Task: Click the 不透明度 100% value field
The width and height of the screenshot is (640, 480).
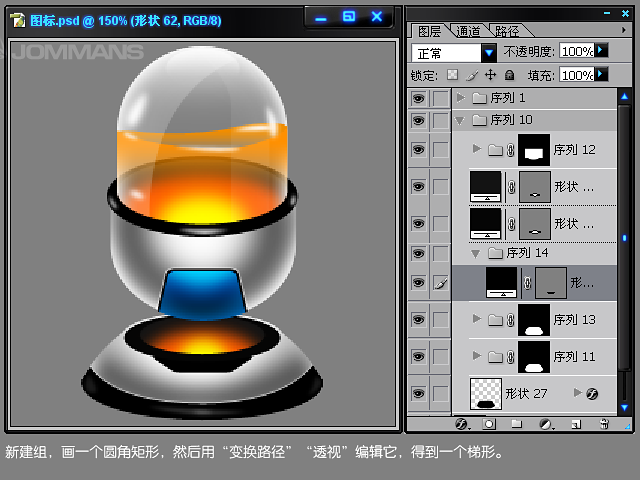Action: pyautogui.click(x=577, y=51)
